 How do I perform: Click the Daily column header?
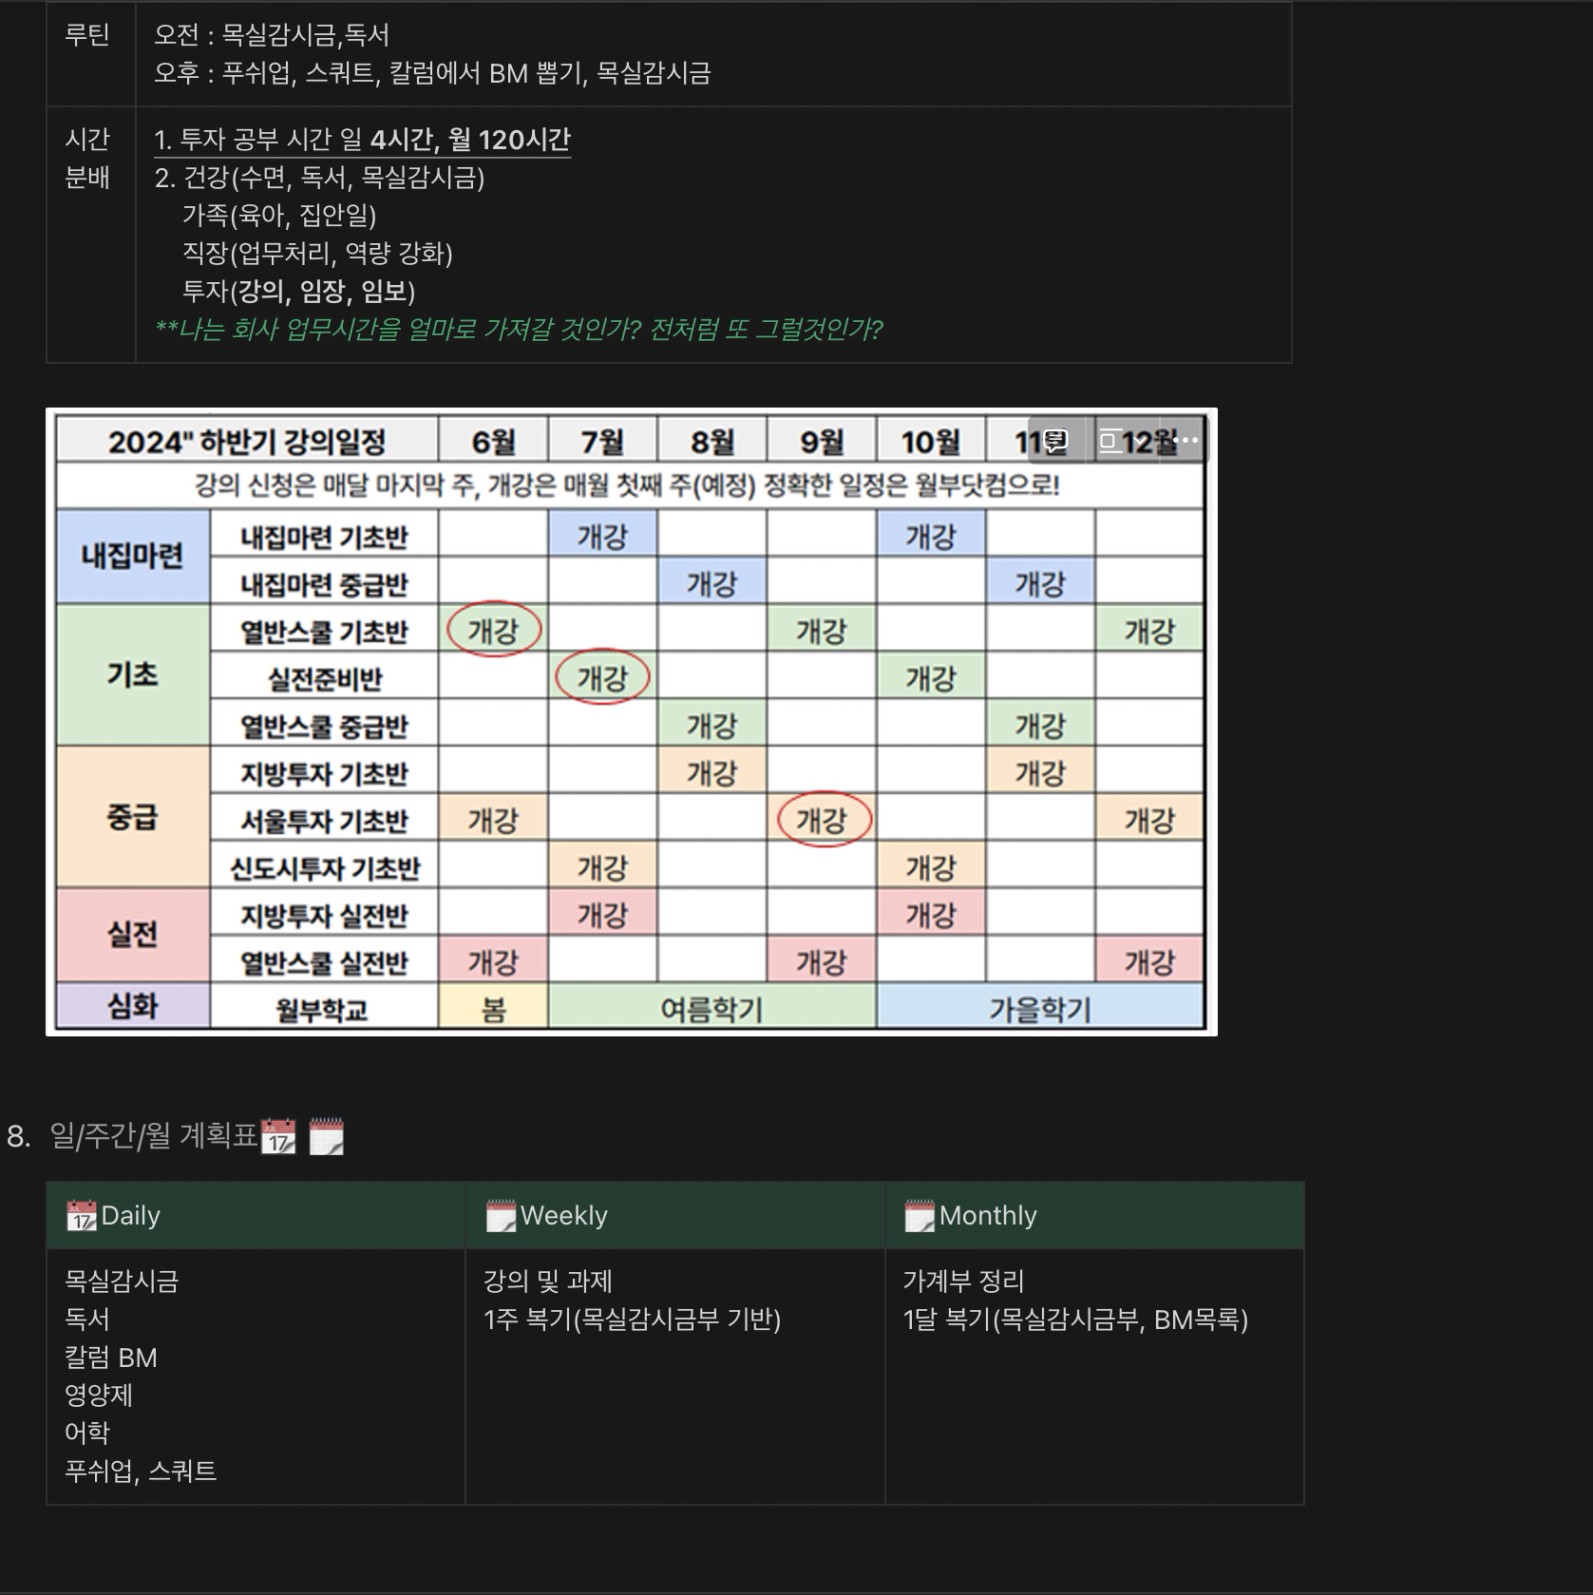coord(256,1216)
